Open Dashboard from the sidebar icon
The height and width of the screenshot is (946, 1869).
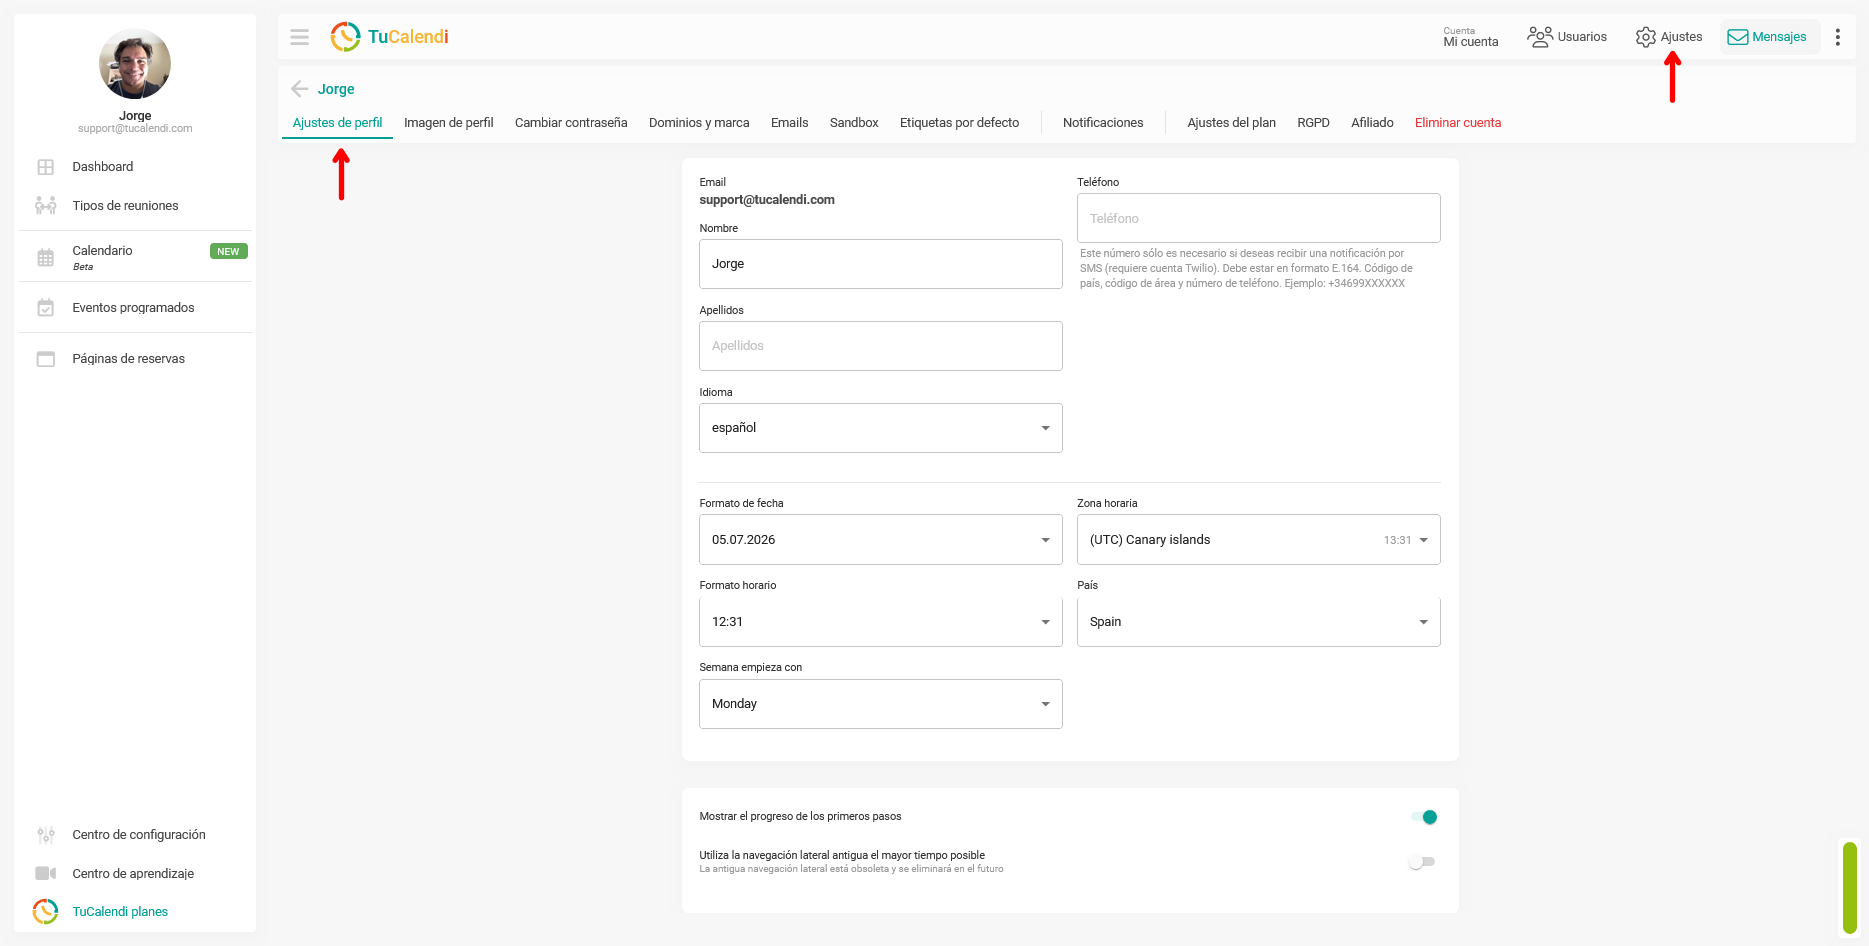(x=46, y=167)
